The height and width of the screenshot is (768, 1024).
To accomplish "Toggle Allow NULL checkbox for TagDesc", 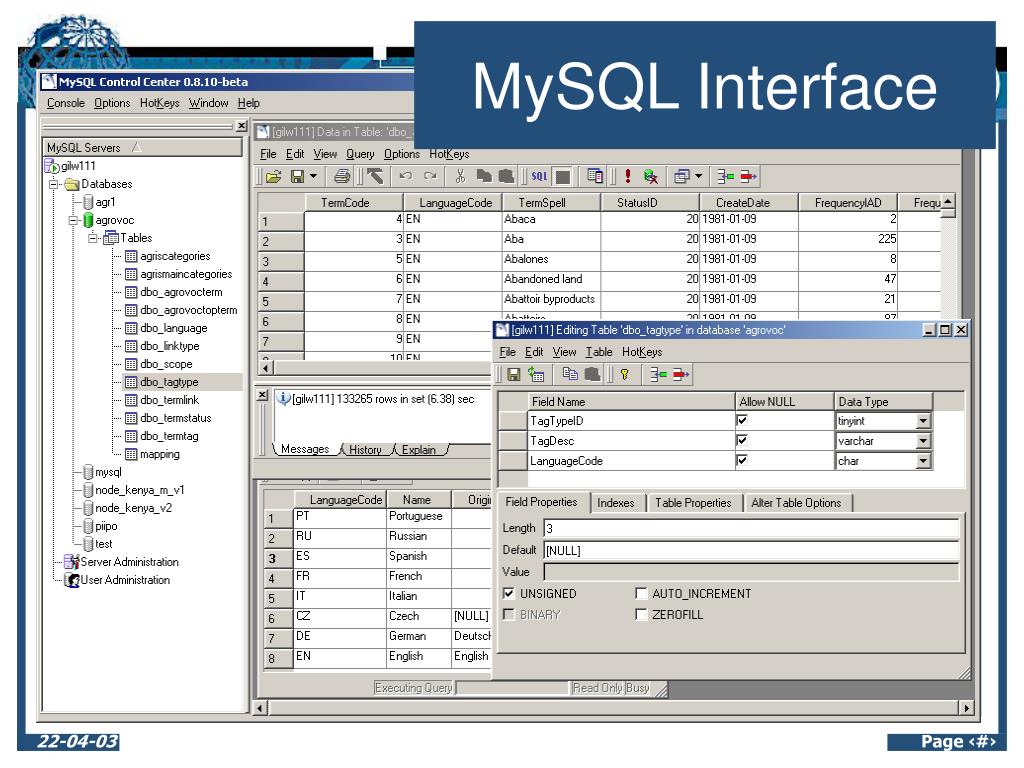I will tap(742, 440).
